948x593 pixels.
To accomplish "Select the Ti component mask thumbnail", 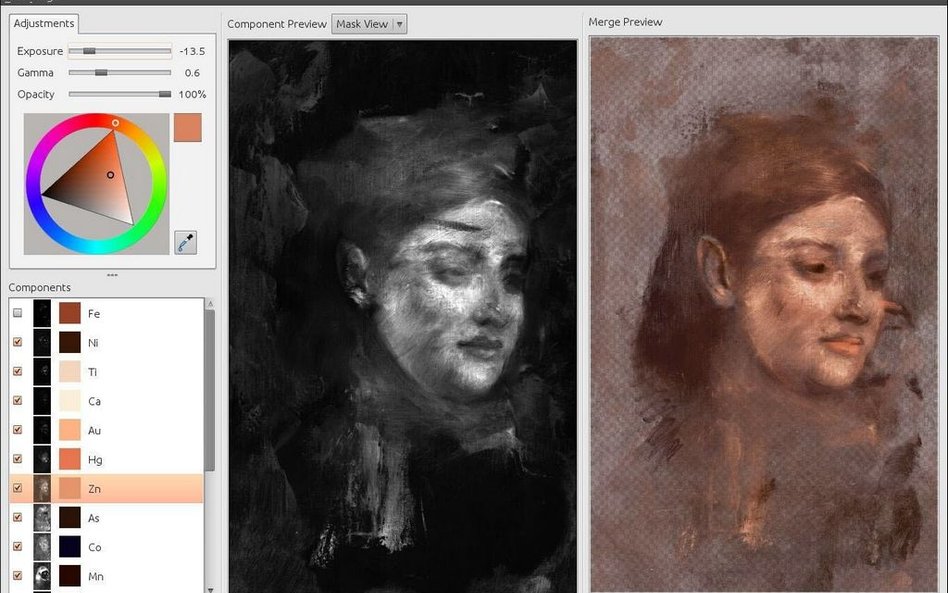I will (x=42, y=371).
